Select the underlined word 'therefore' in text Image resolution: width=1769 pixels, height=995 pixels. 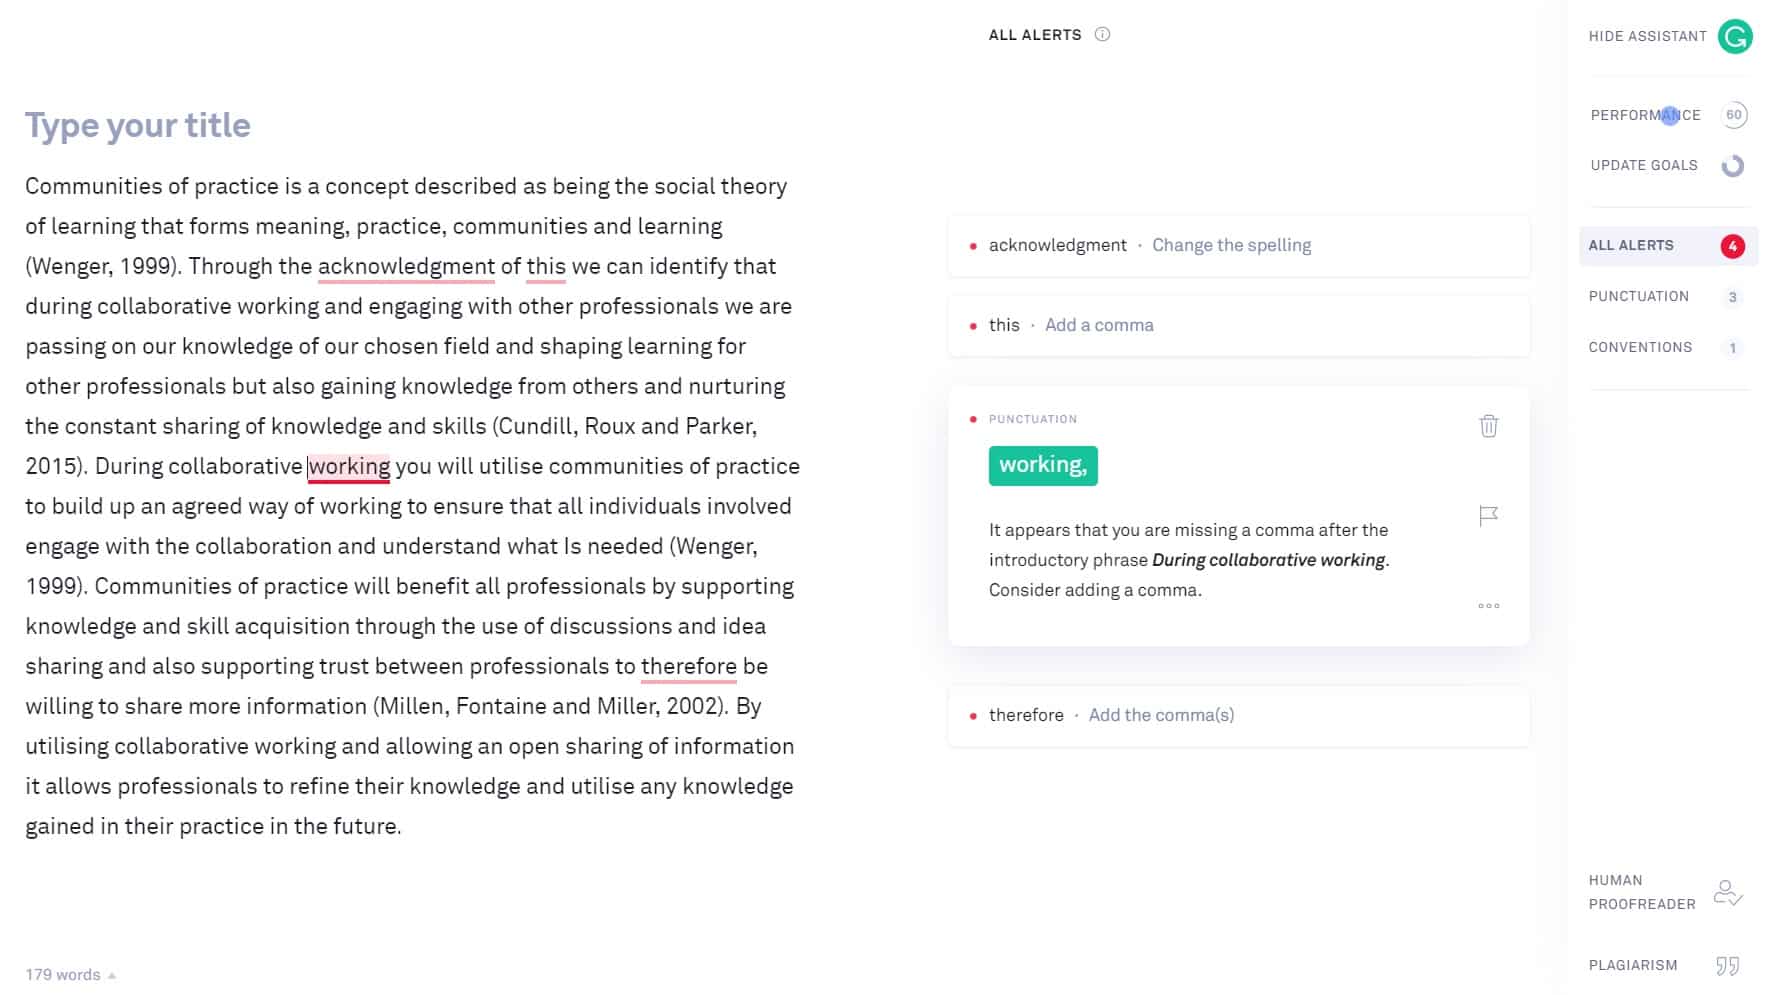pos(688,666)
